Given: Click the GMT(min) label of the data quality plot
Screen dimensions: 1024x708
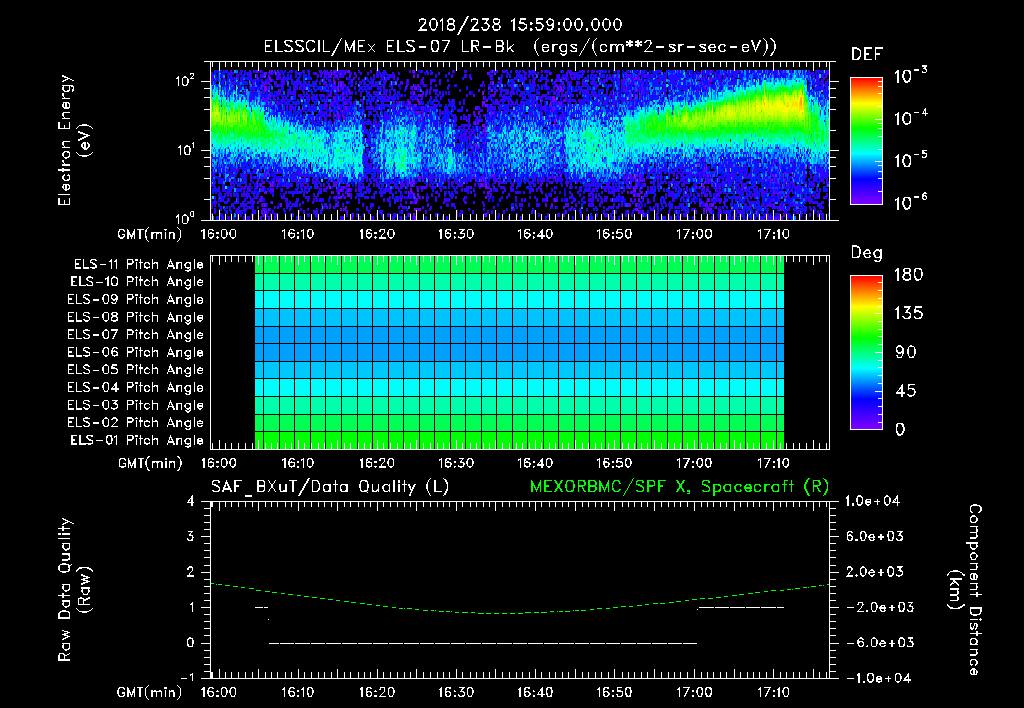Looking at the screenshot, I should [150, 692].
